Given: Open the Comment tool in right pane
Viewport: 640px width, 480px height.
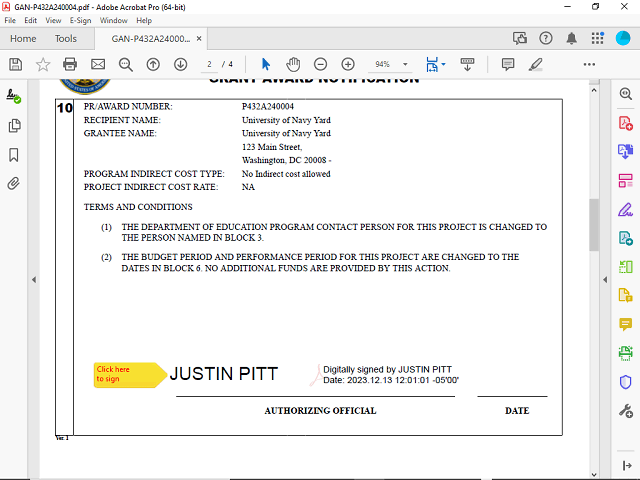Looking at the screenshot, I should coord(626,324).
